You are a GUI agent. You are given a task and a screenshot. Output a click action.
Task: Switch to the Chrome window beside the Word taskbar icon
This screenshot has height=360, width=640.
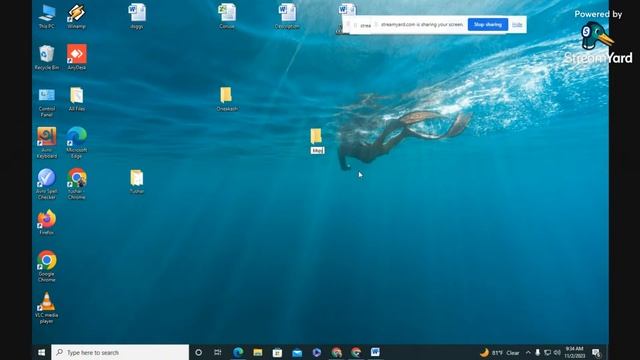point(356,352)
